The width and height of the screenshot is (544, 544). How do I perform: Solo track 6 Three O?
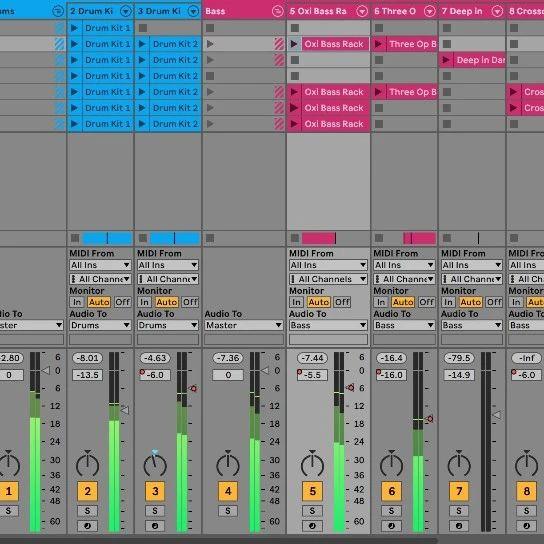click(391, 511)
